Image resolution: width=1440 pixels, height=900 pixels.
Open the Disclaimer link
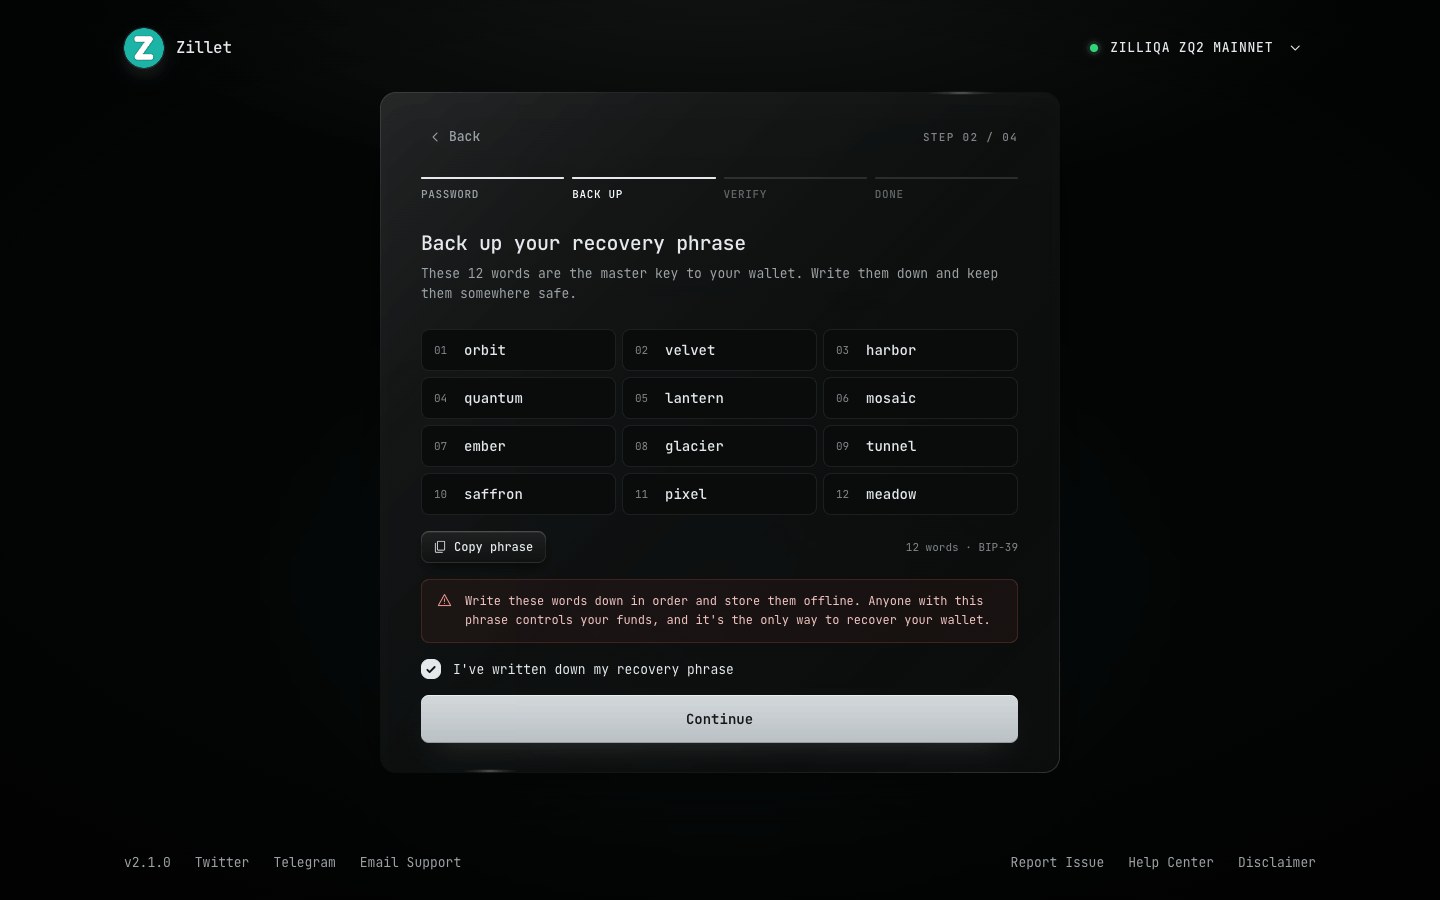(x=1277, y=862)
